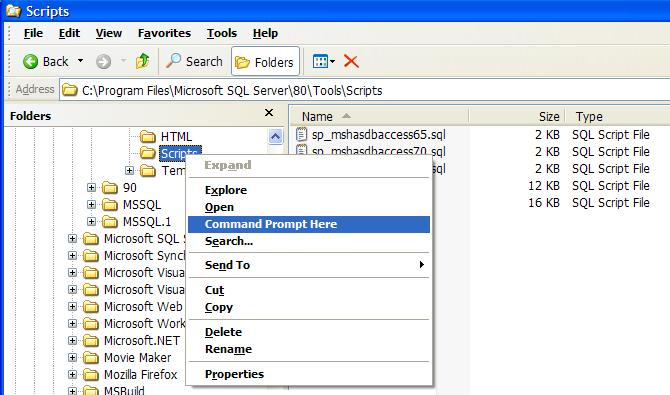Choose Explore from the context menu
The image size is (670, 395).
coord(309,190)
